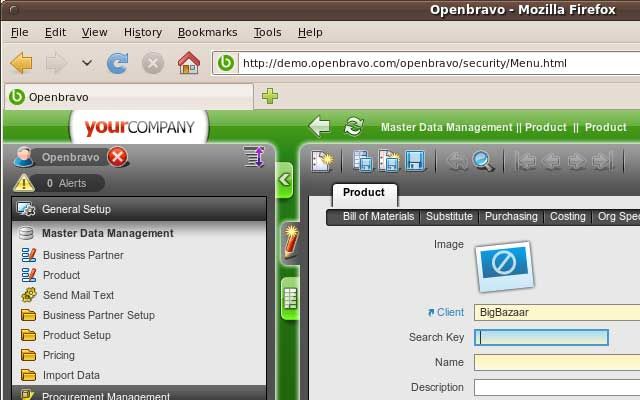Expand the Pricing folder
The width and height of the screenshot is (640, 400).
tap(59, 355)
